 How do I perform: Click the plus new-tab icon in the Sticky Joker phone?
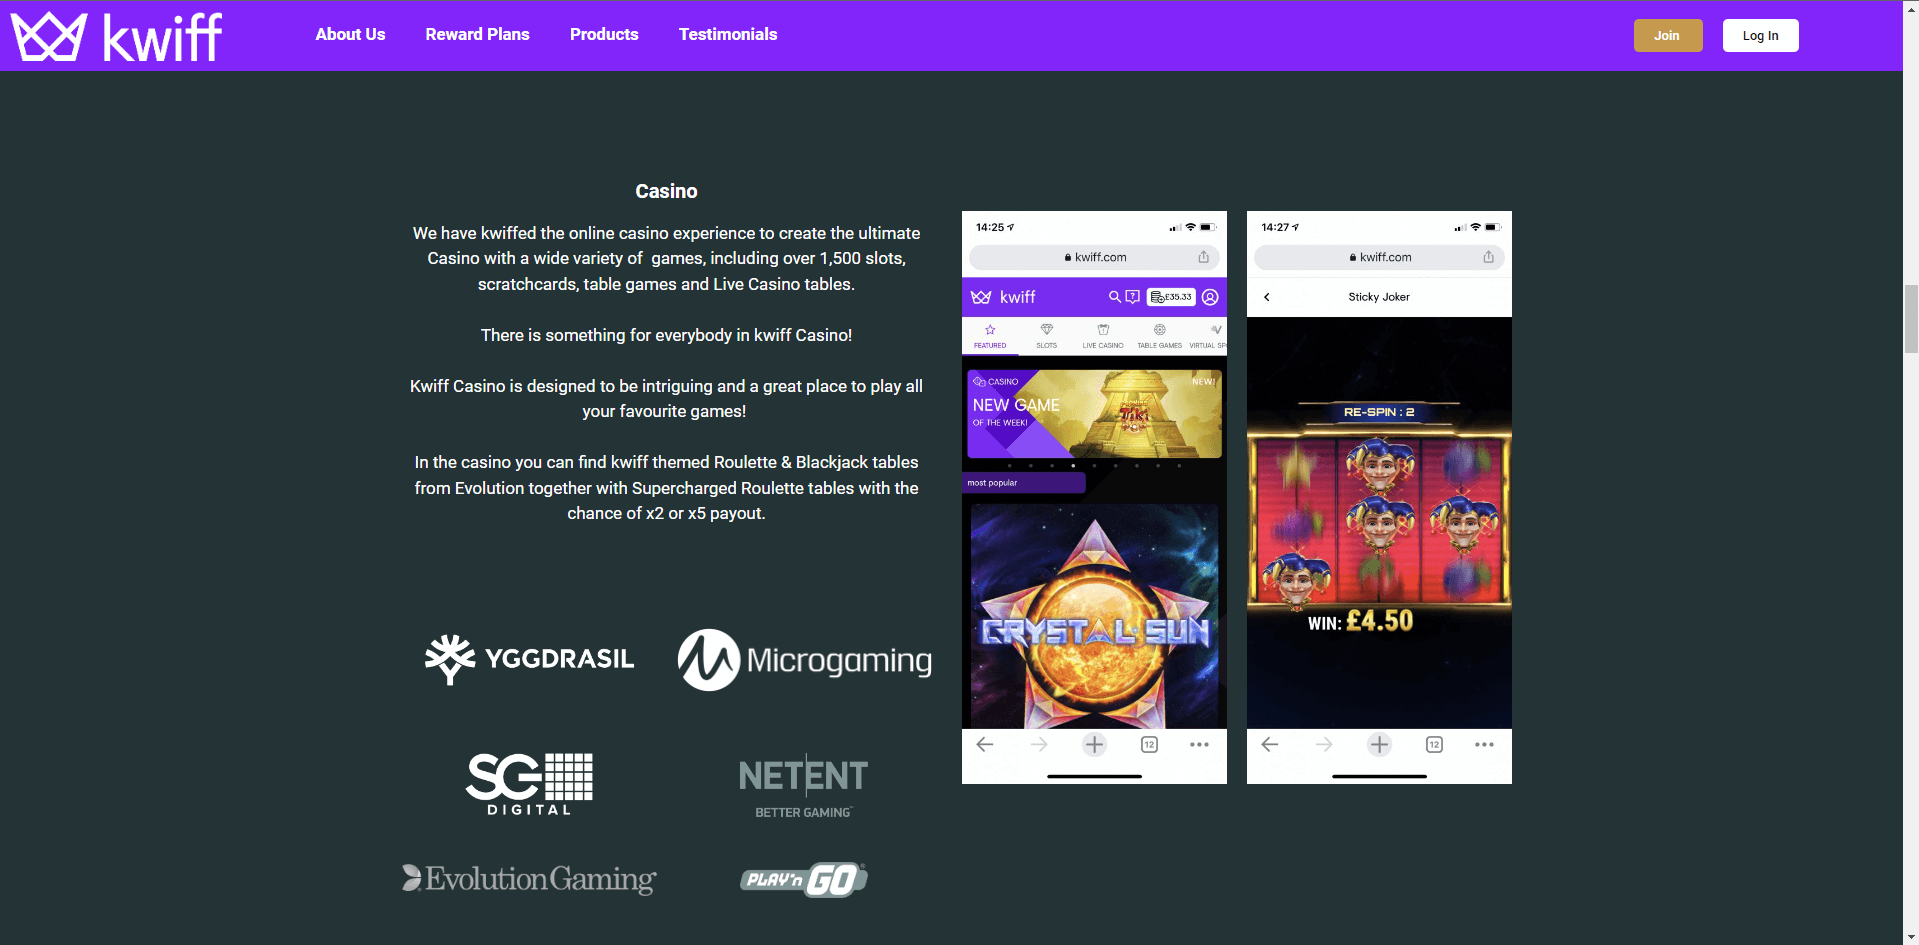[x=1379, y=744]
